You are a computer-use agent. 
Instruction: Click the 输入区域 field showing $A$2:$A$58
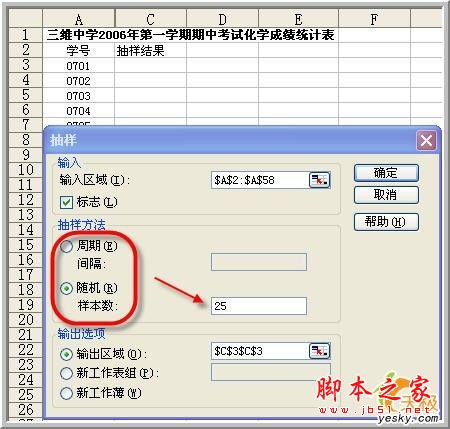coord(260,180)
